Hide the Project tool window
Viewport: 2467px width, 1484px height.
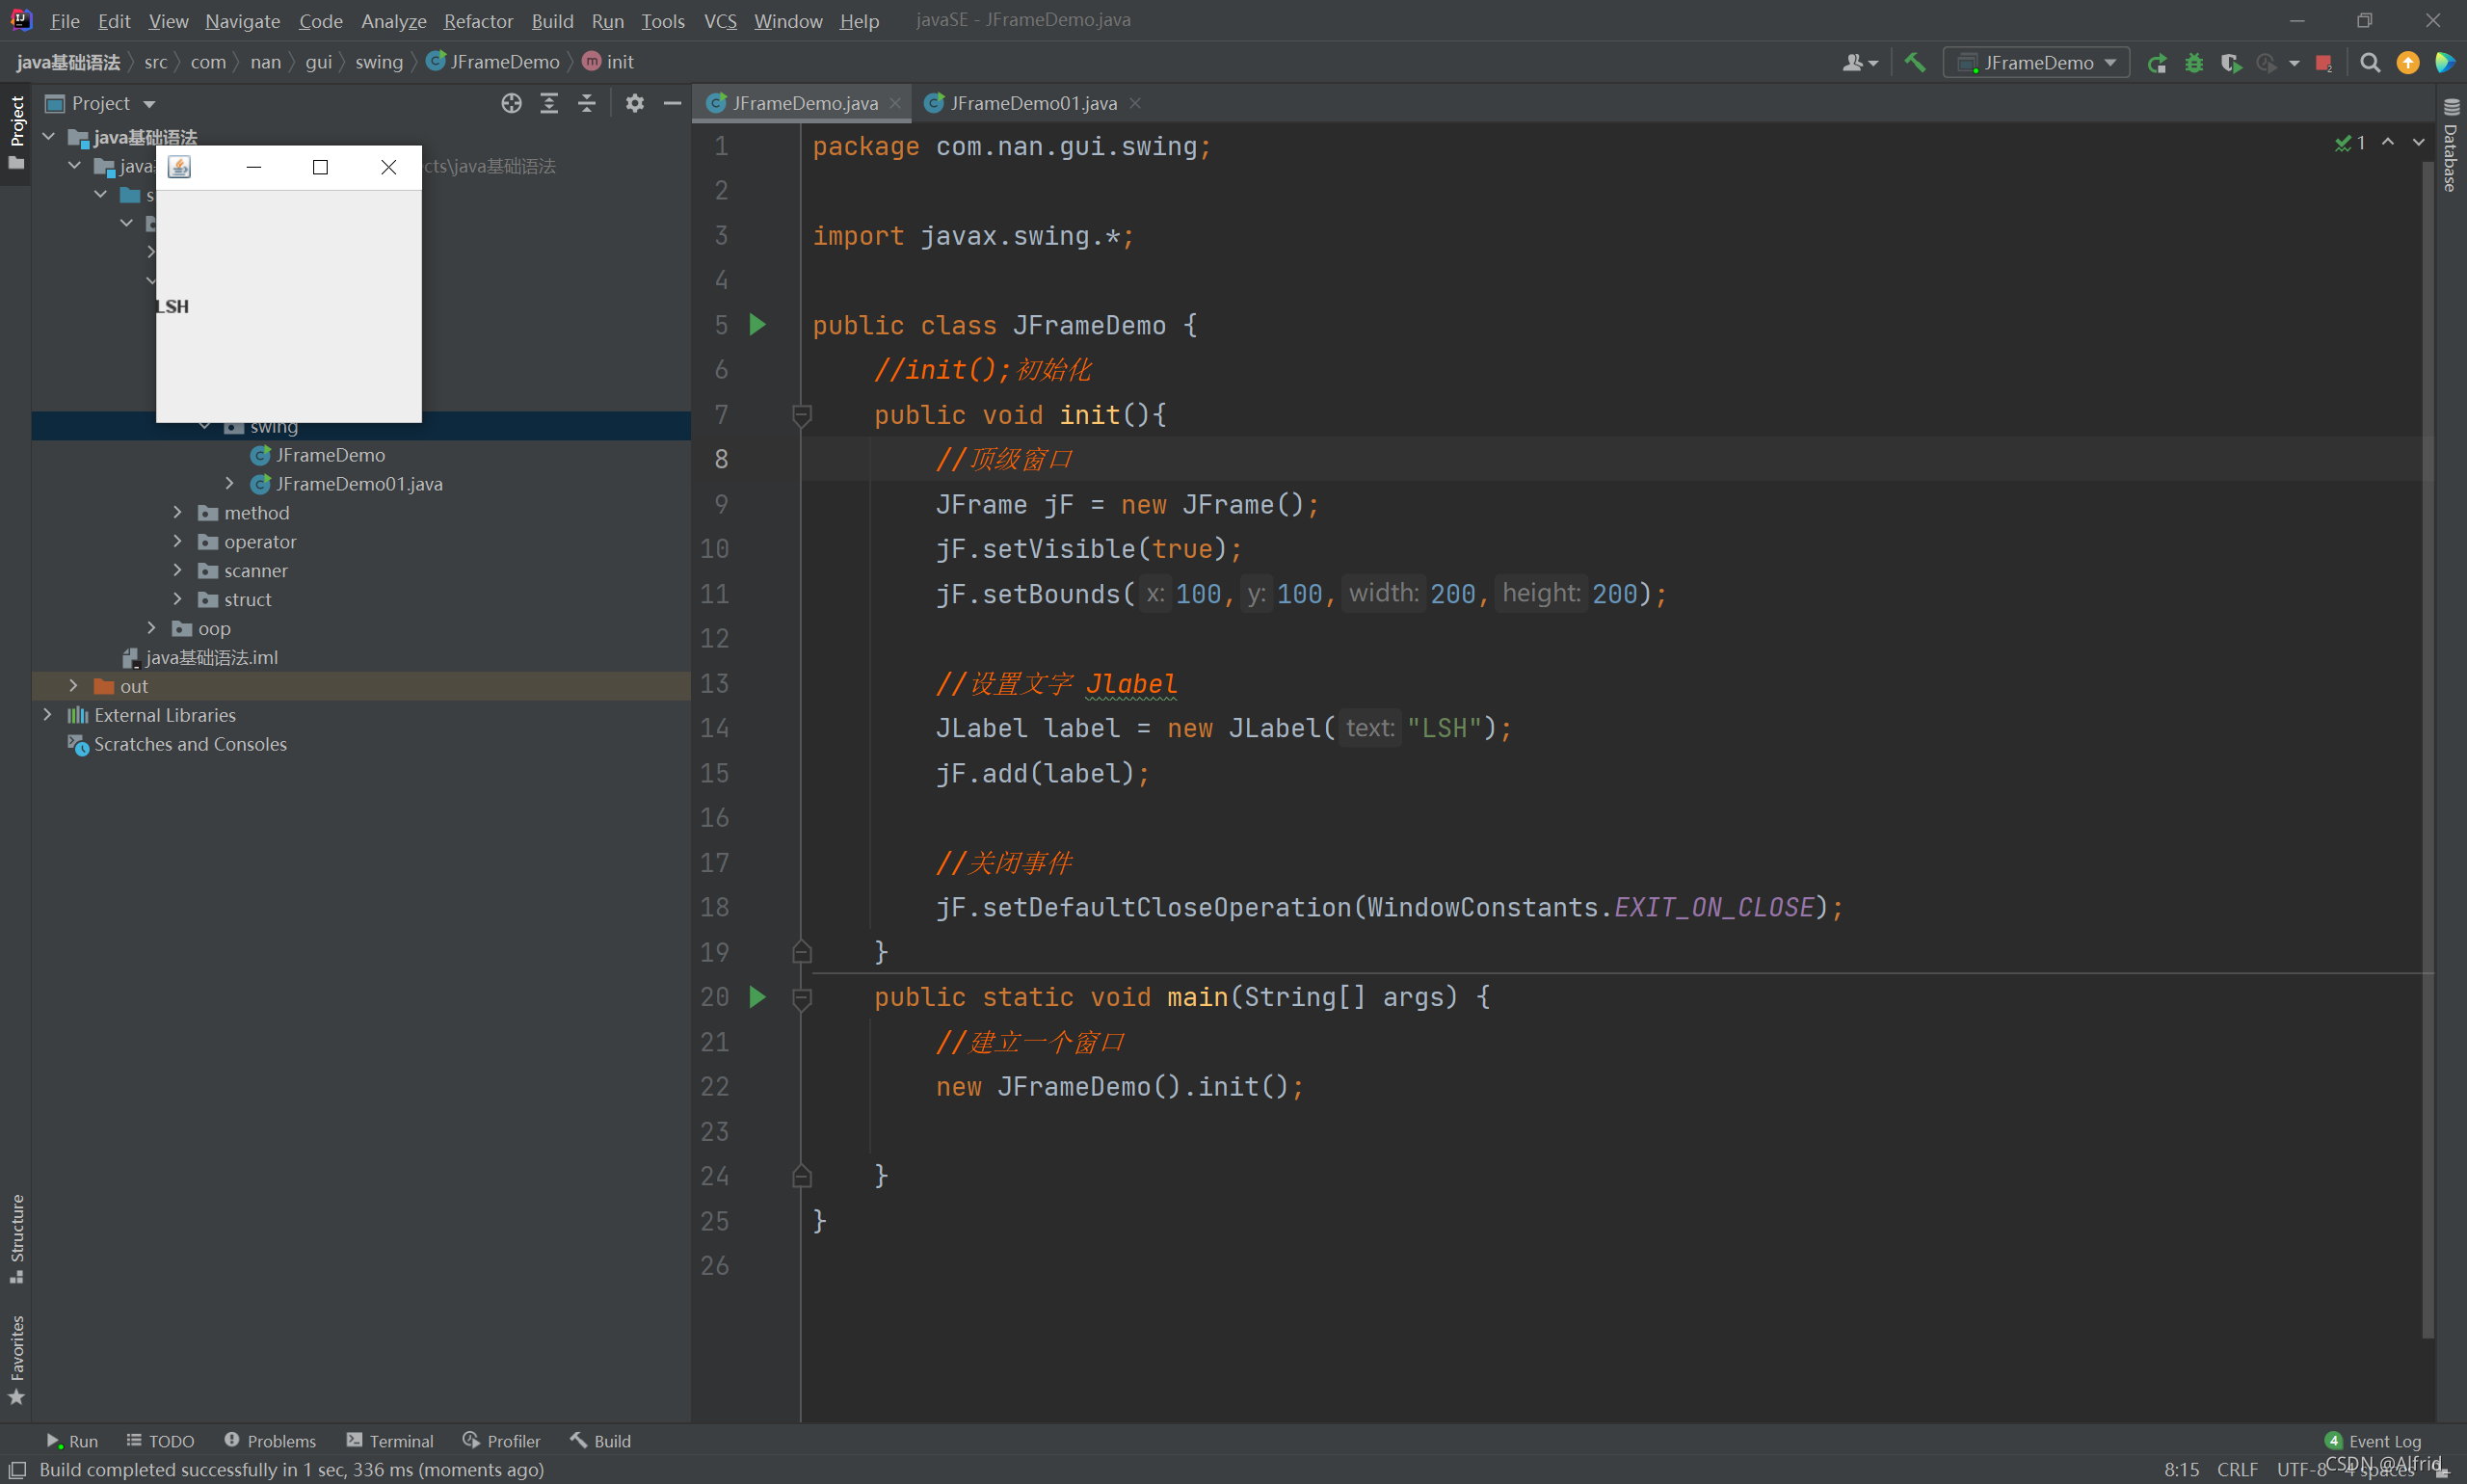[672, 103]
